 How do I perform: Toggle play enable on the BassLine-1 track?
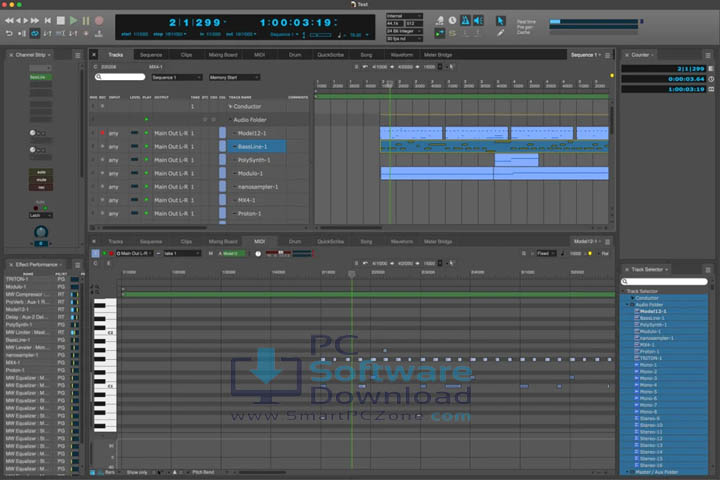(146, 147)
